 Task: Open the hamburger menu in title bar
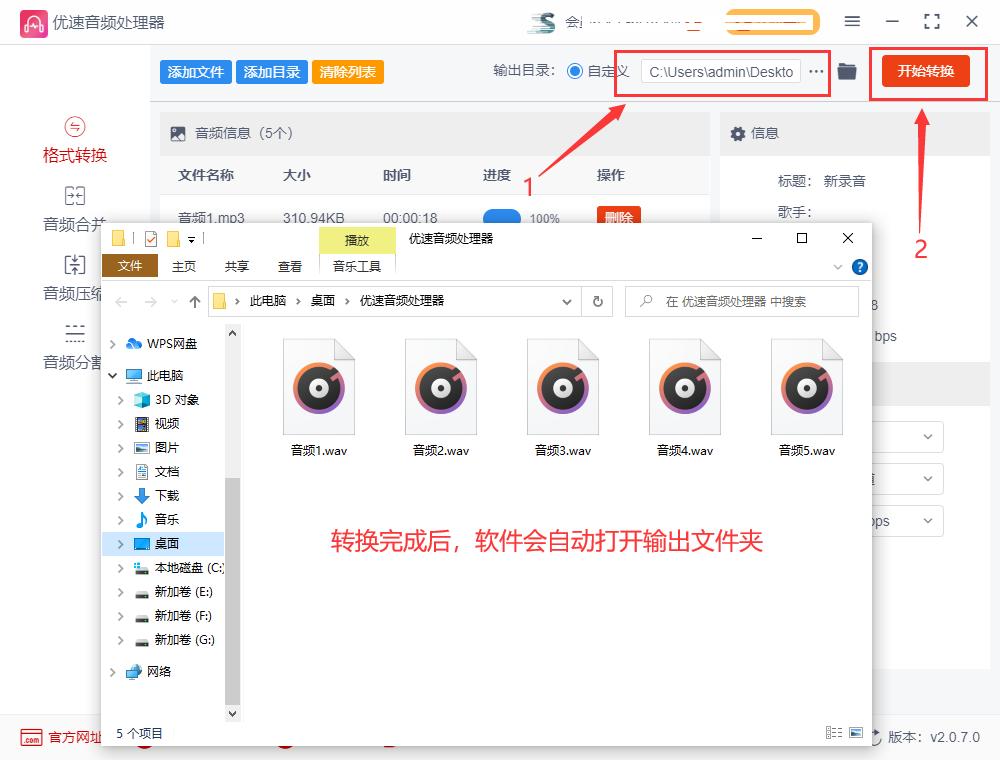[x=853, y=20]
